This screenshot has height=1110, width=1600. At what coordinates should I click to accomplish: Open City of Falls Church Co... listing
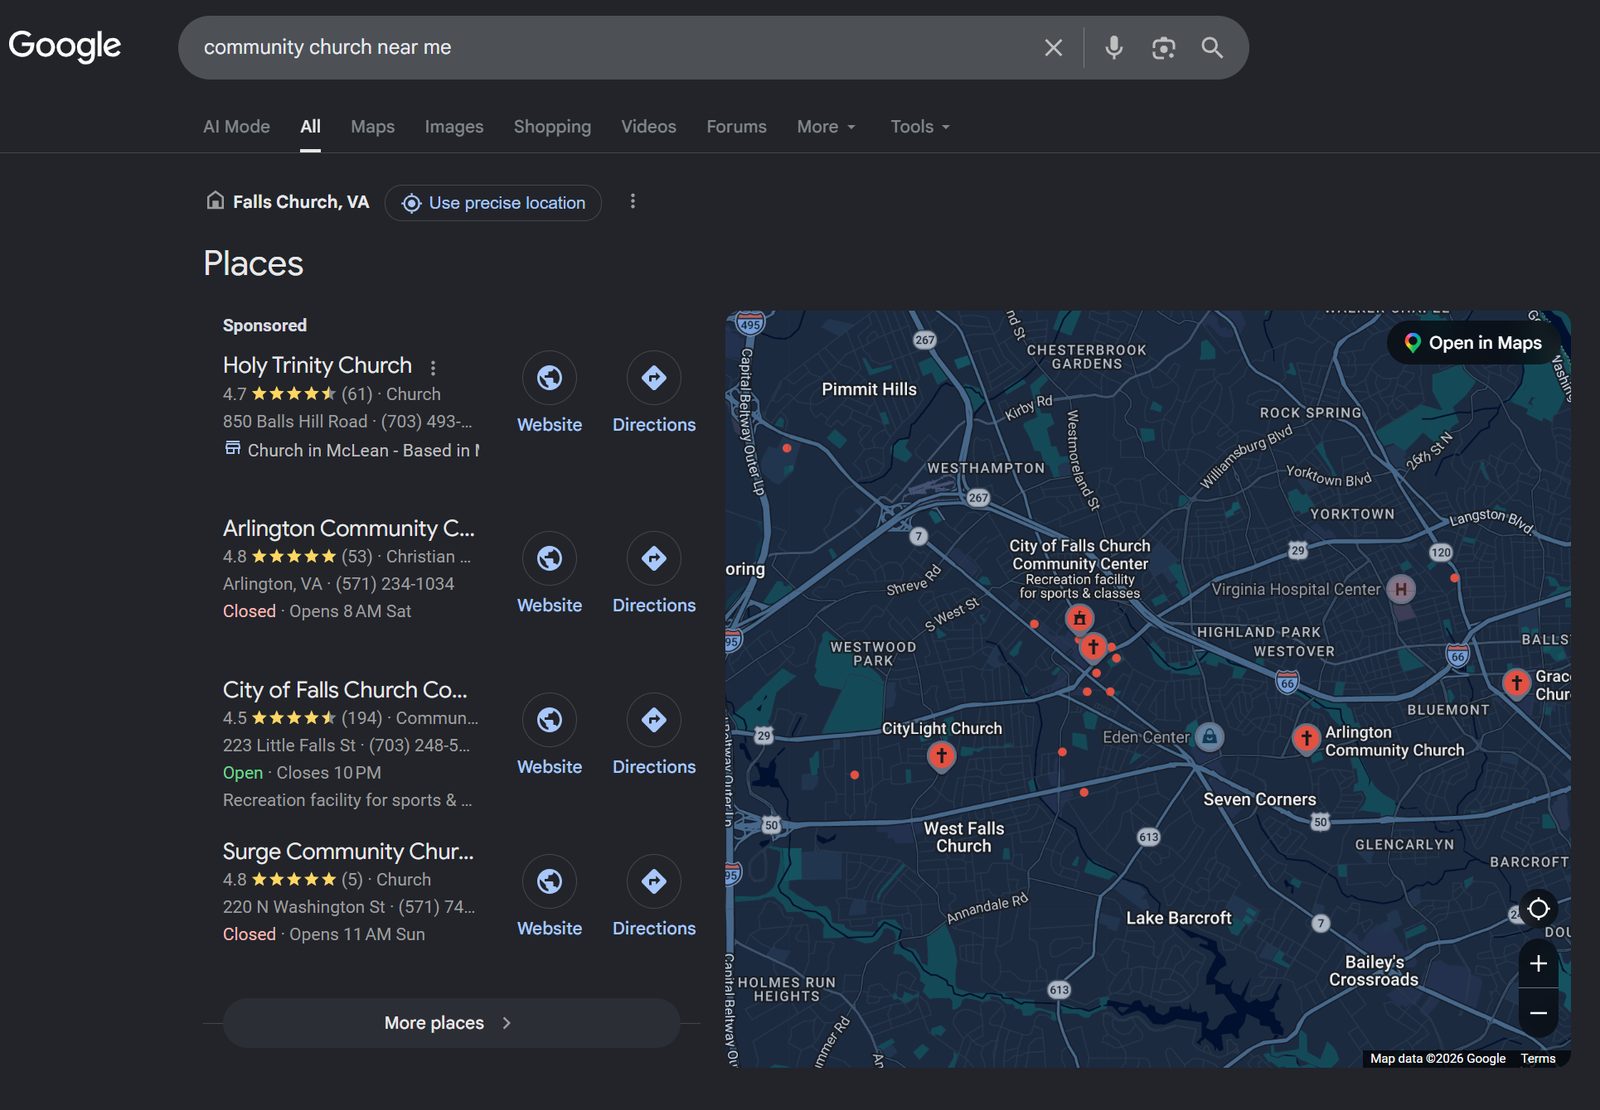coord(345,690)
